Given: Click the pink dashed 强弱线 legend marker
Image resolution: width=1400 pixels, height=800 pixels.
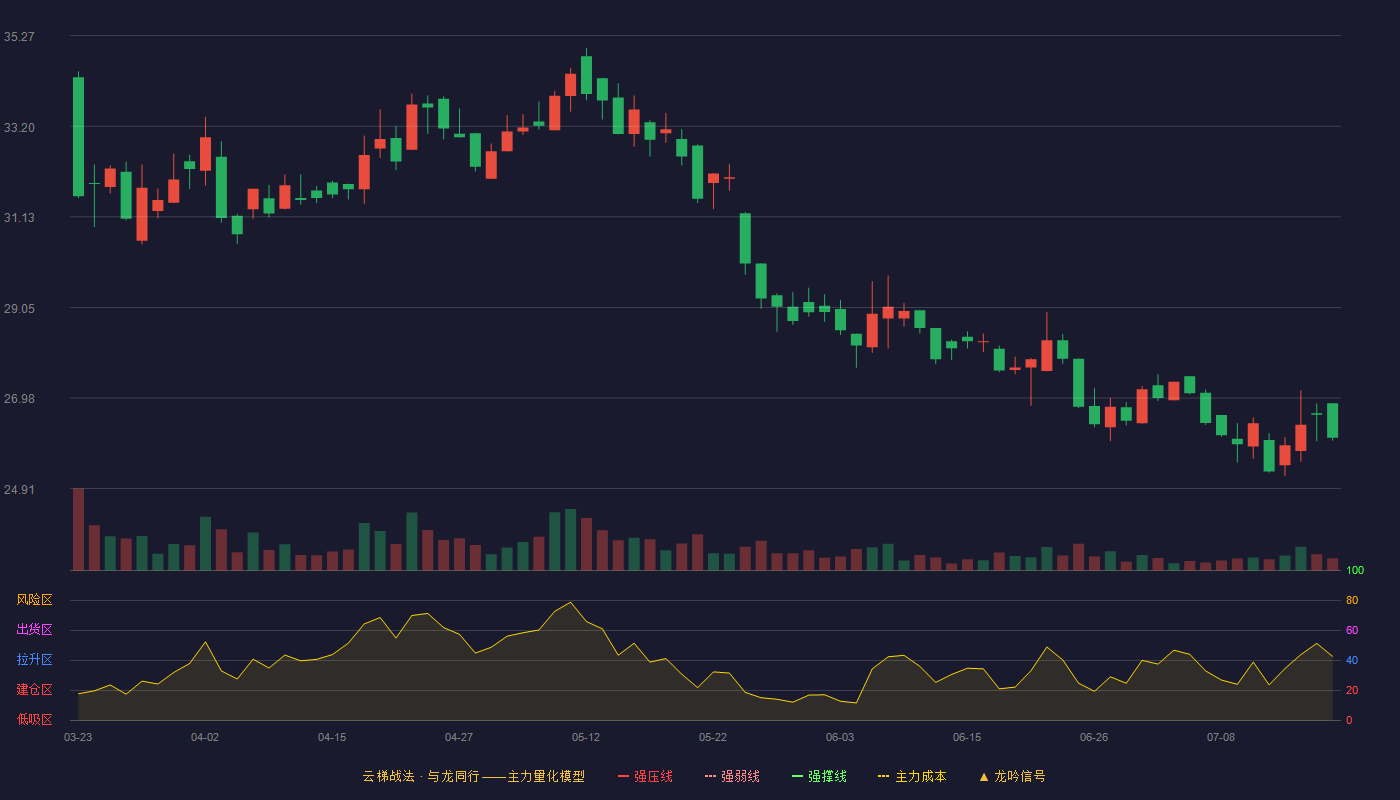Looking at the screenshot, I should click(710, 776).
